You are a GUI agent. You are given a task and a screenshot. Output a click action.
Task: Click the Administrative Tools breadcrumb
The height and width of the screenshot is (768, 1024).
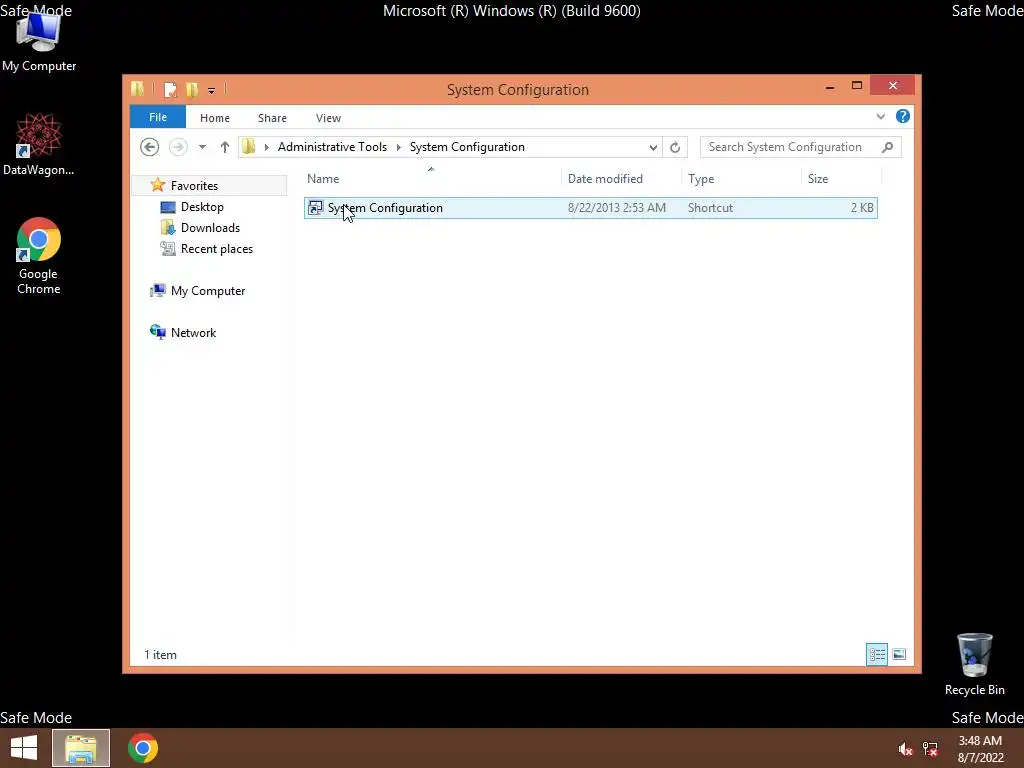point(332,147)
